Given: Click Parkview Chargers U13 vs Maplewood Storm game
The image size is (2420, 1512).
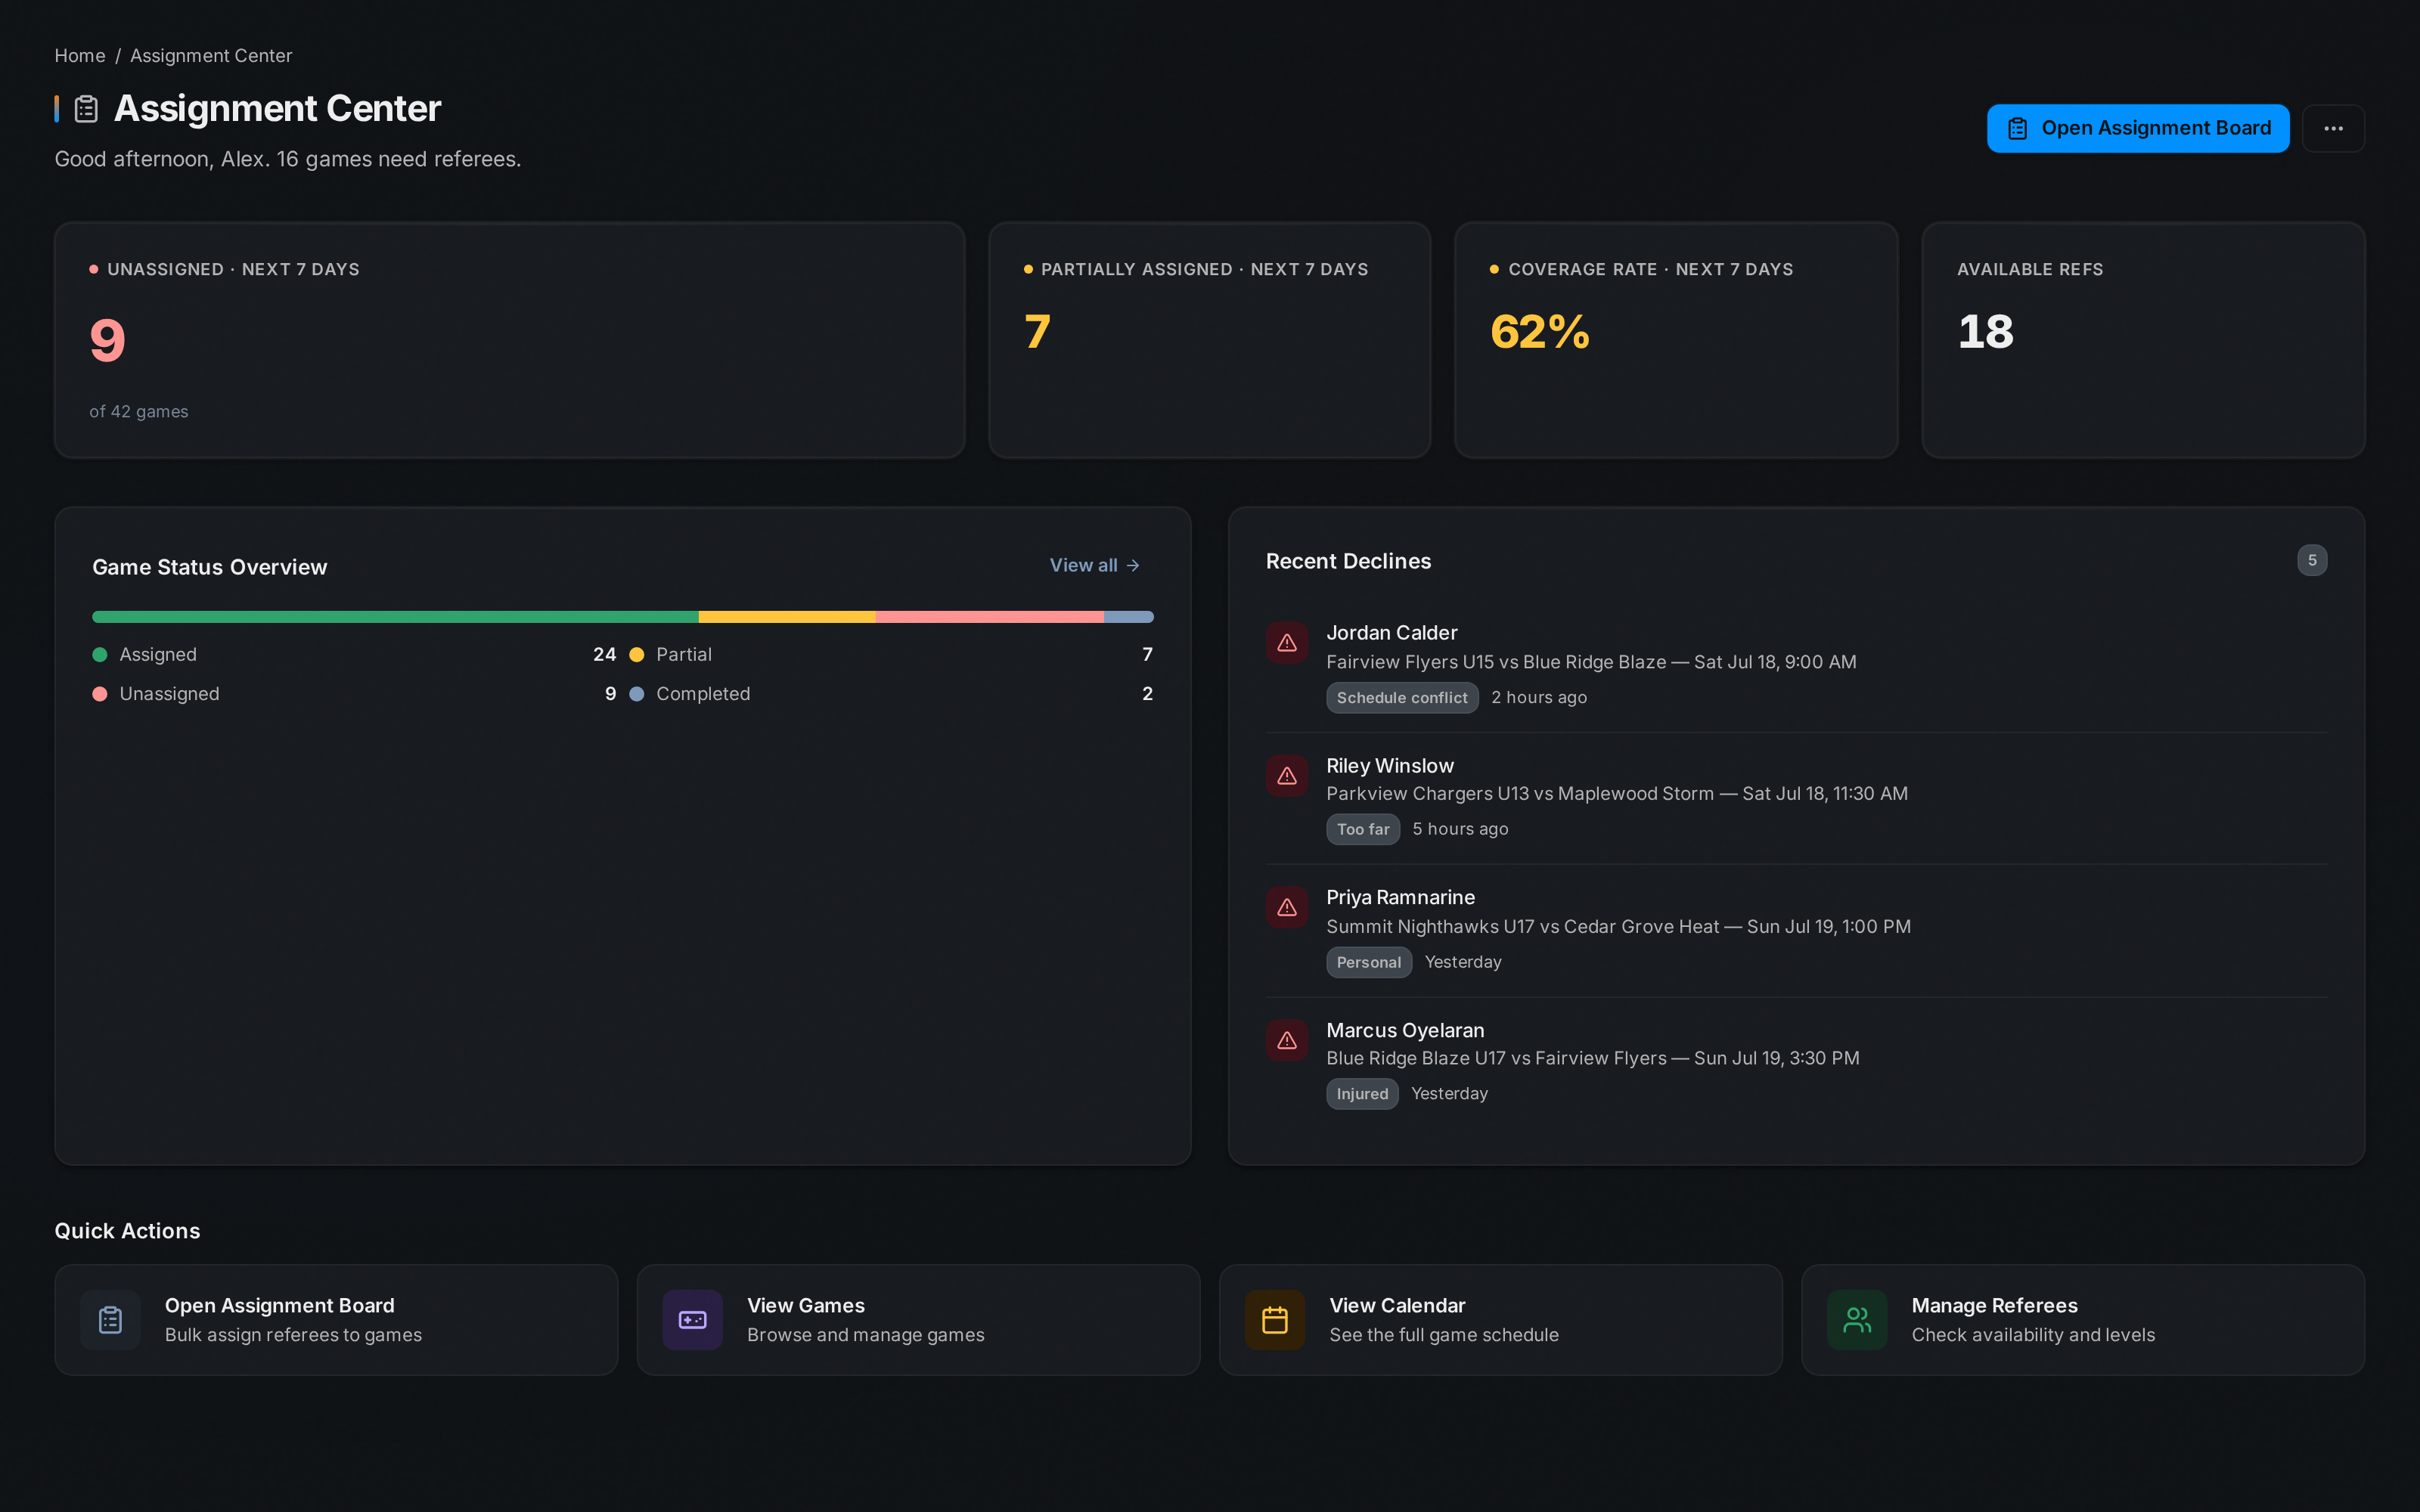Looking at the screenshot, I should point(1617,794).
